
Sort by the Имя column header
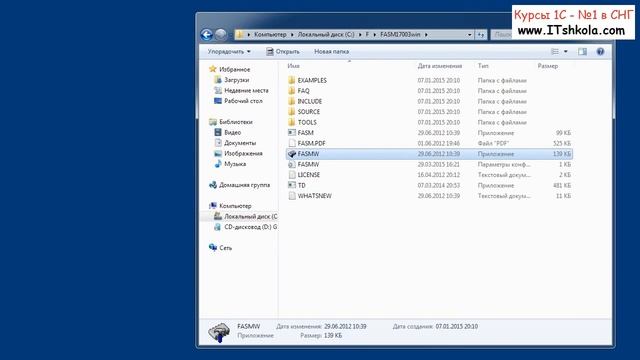pyautogui.click(x=293, y=66)
